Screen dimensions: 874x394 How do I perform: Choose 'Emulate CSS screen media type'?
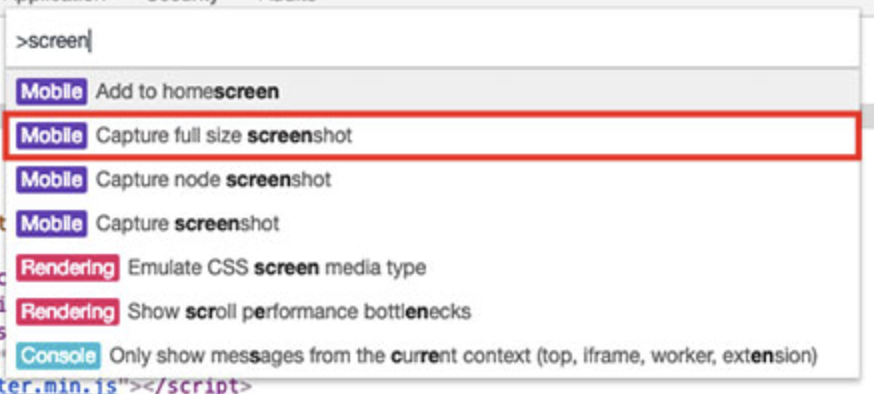click(433, 267)
